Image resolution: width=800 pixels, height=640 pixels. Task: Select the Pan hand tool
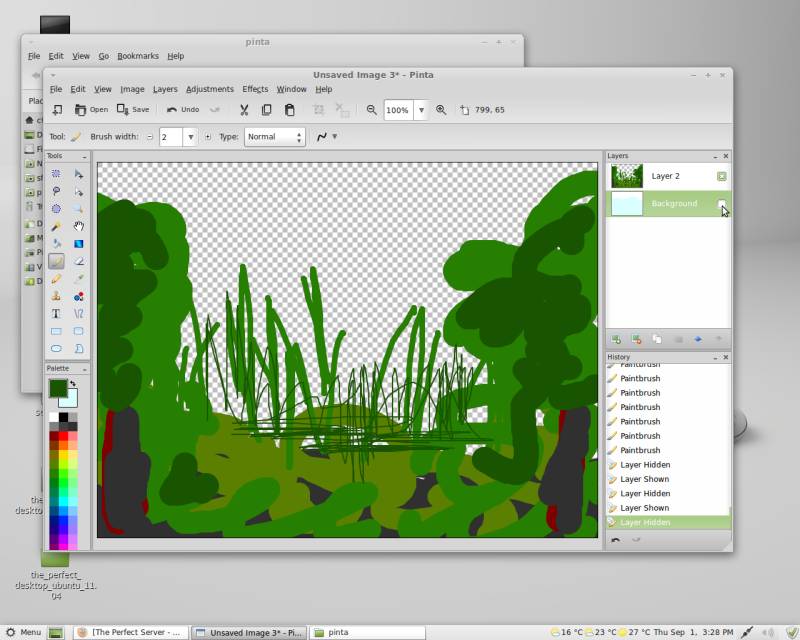(x=78, y=226)
